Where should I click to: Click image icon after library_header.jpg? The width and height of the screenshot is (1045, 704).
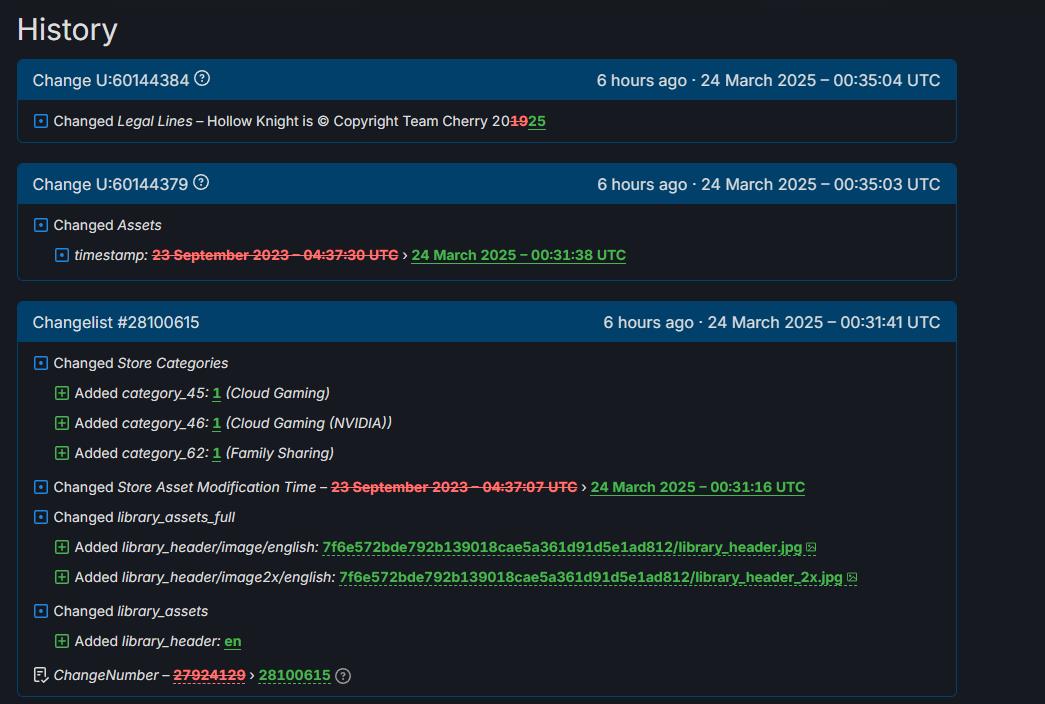click(811, 548)
